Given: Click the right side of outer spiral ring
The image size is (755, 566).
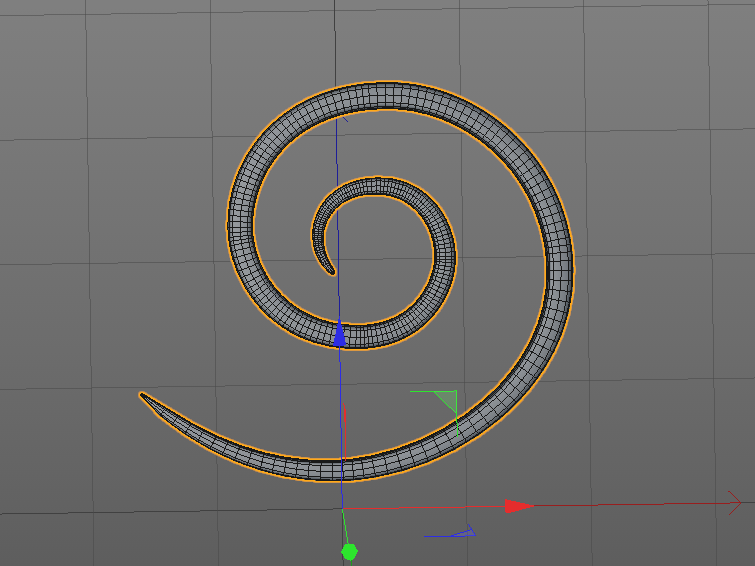Looking at the screenshot, I should (559, 270).
